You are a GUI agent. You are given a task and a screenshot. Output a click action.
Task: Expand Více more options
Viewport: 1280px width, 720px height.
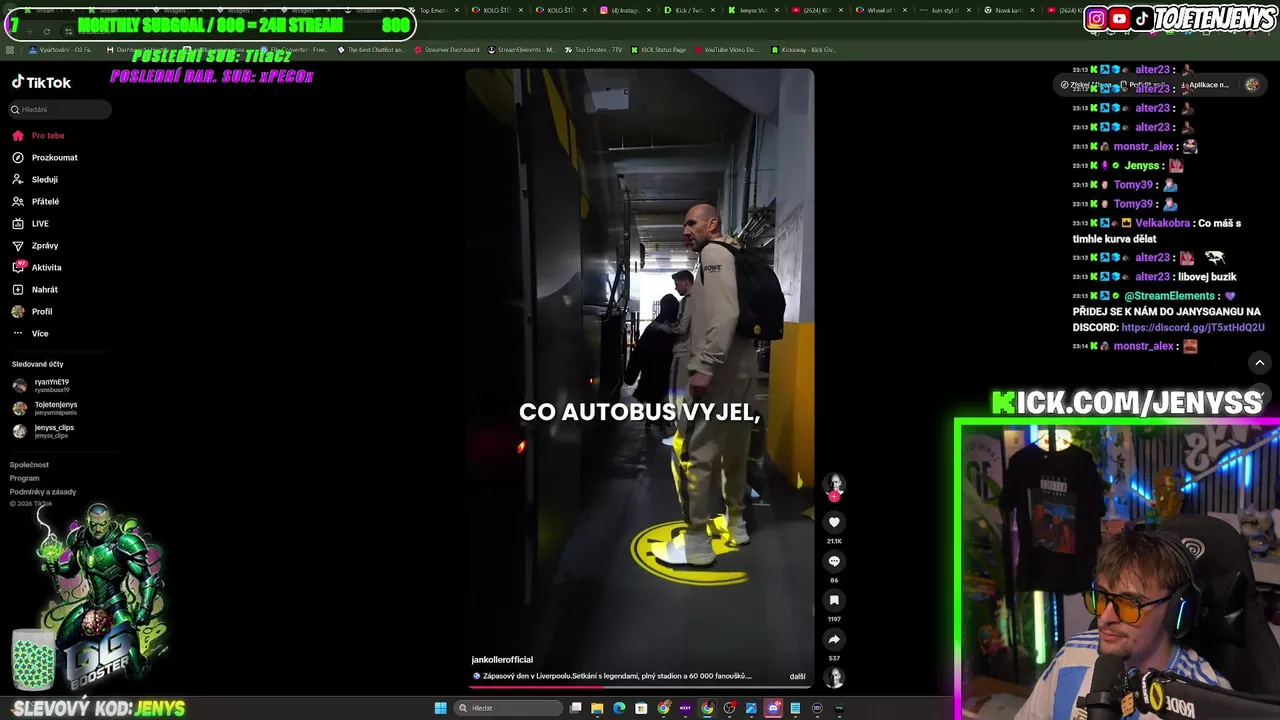click(40, 334)
